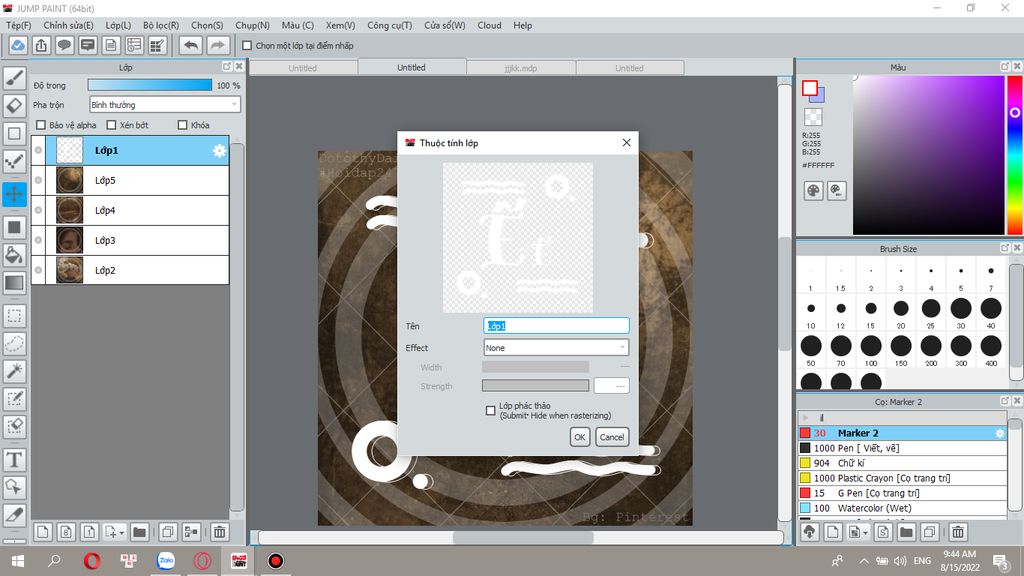Toggle 'Bảo vệ alpha' checkbox
1024x576 pixels.
click(x=41, y=125)
